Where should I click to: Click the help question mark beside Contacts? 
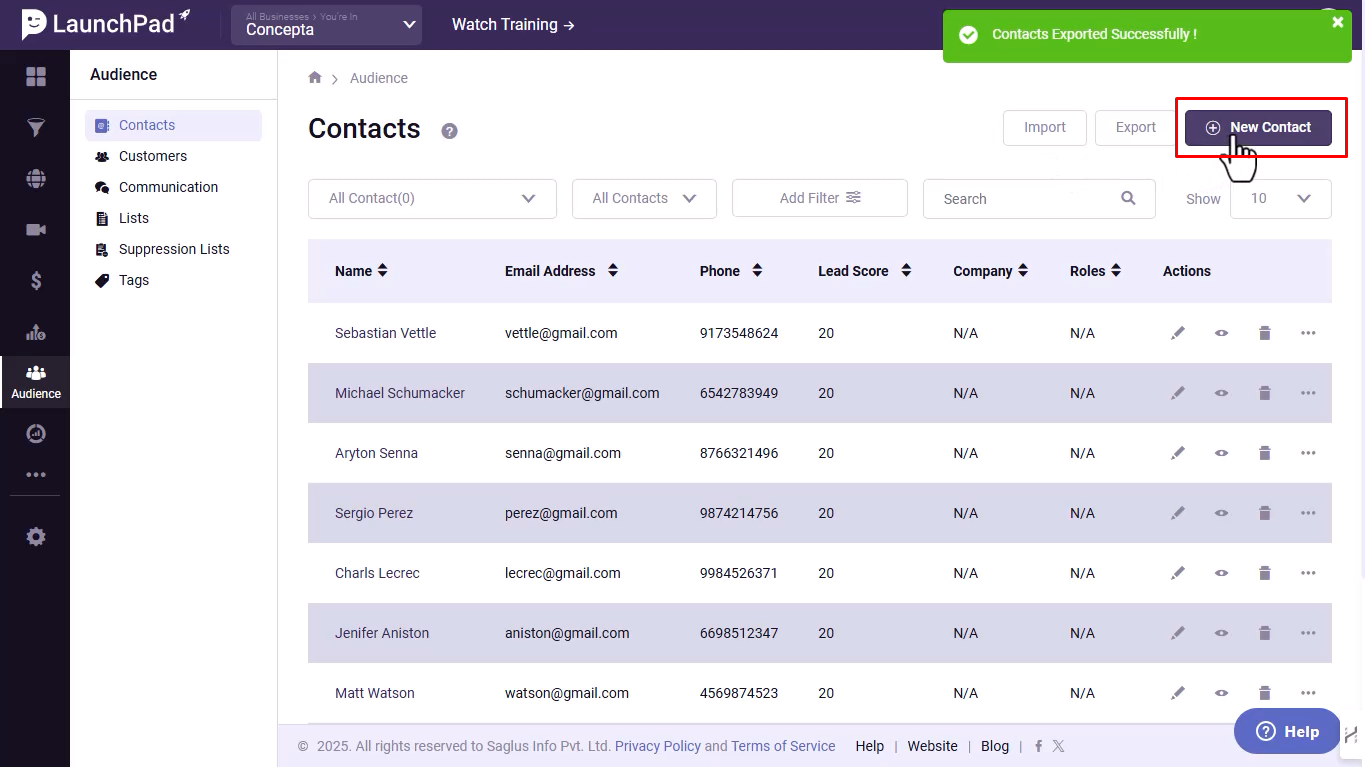tap(449, 131)
